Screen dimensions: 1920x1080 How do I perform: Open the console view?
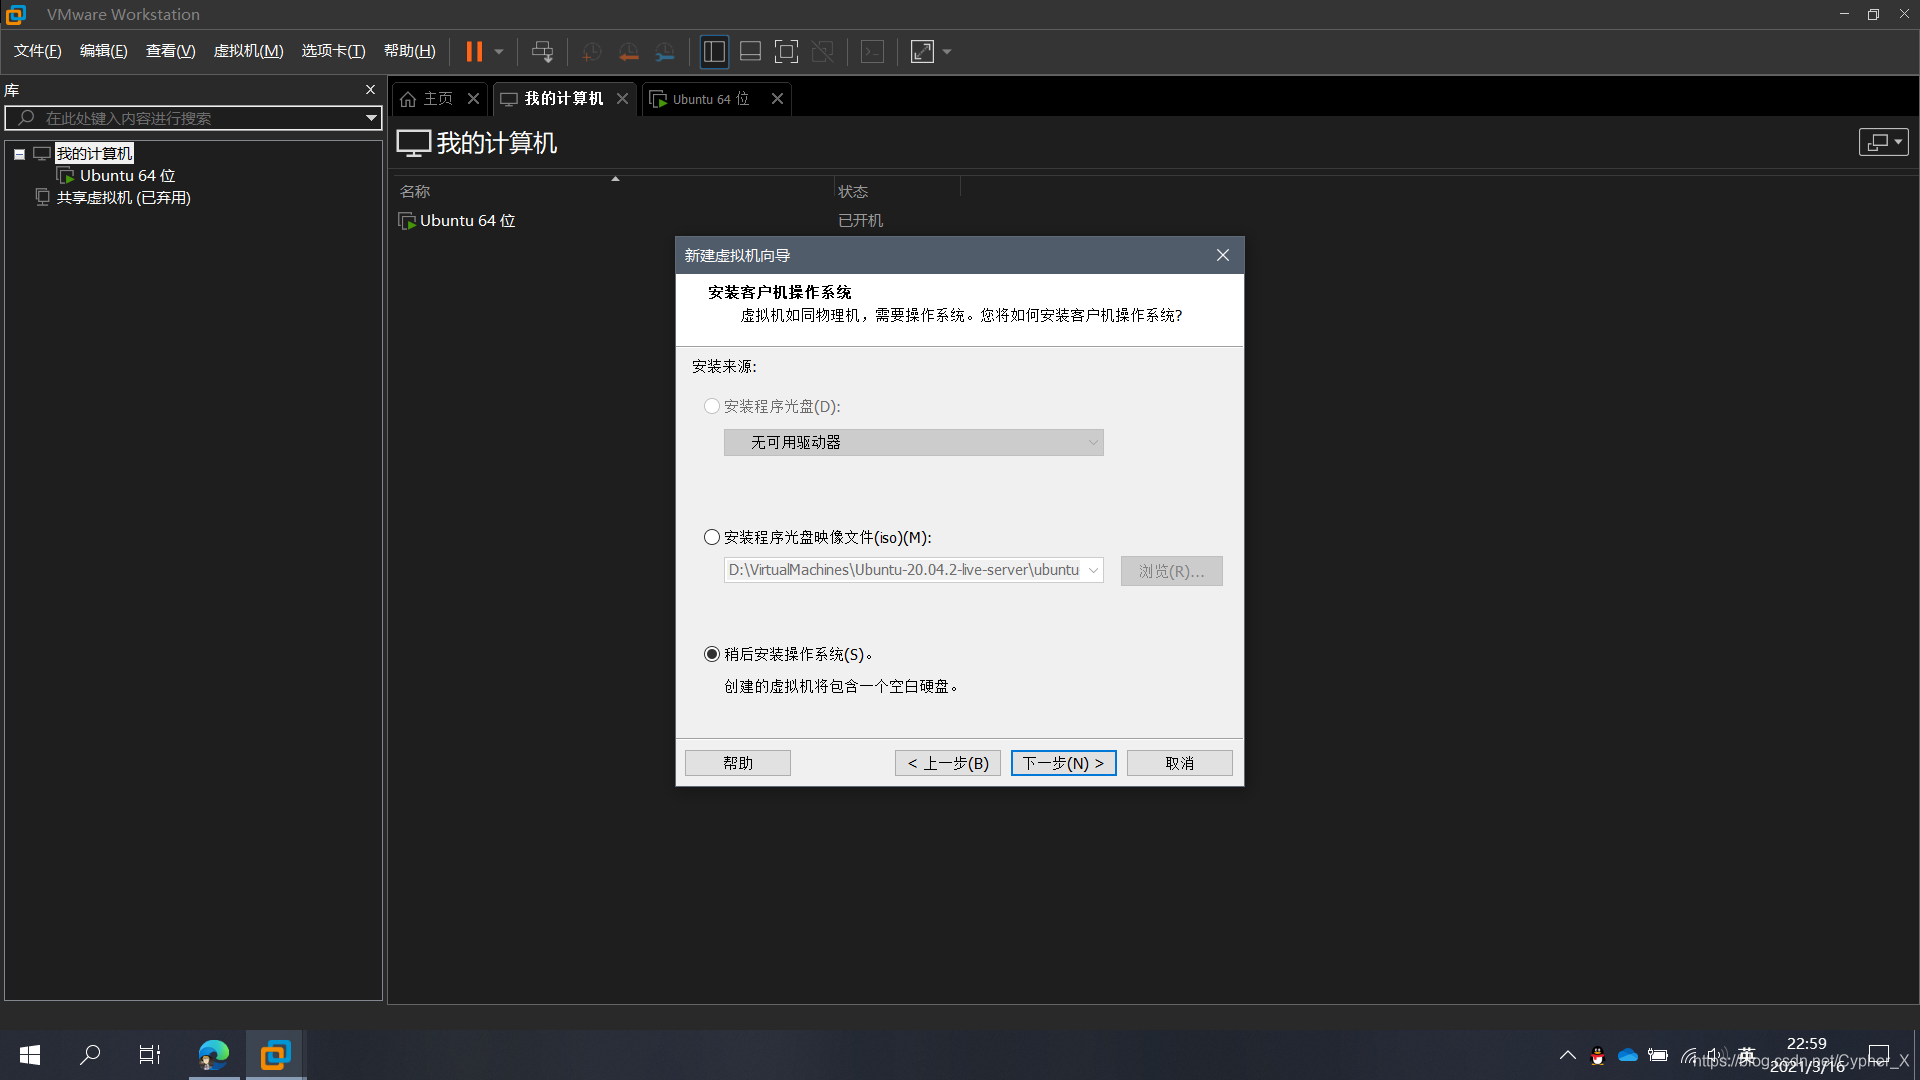pyautogui.click(x=872, y=51)
